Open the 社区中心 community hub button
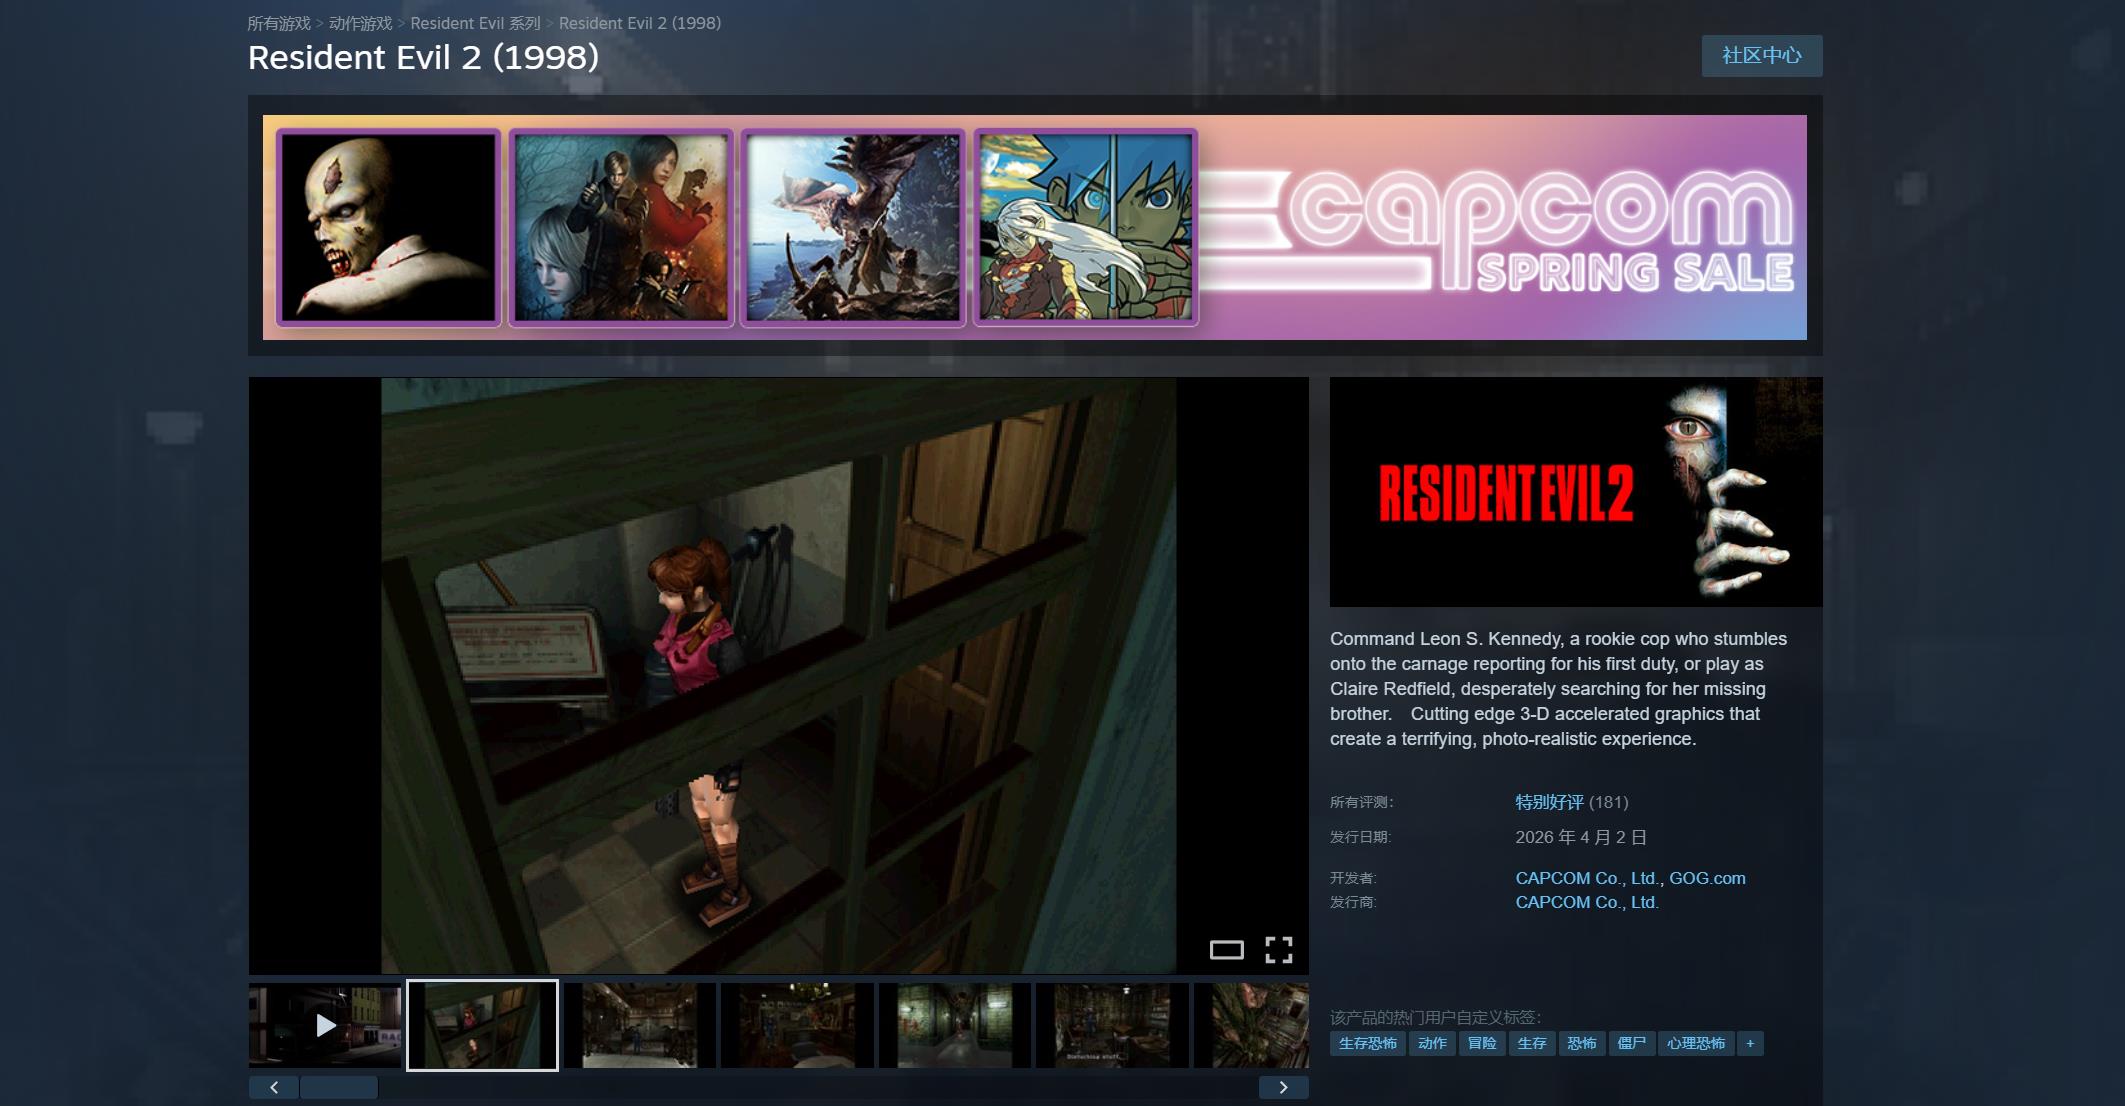The height and width of the screenshot is (1106, 2125). point(1761,56)
